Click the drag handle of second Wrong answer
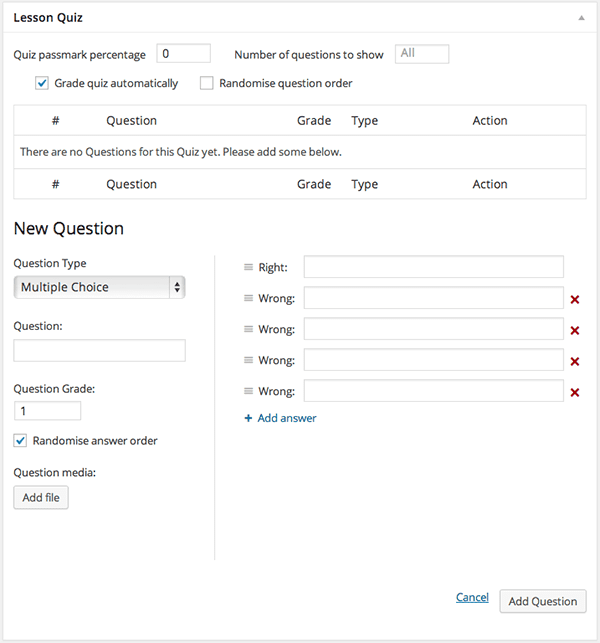 click(x=249, y=329)
